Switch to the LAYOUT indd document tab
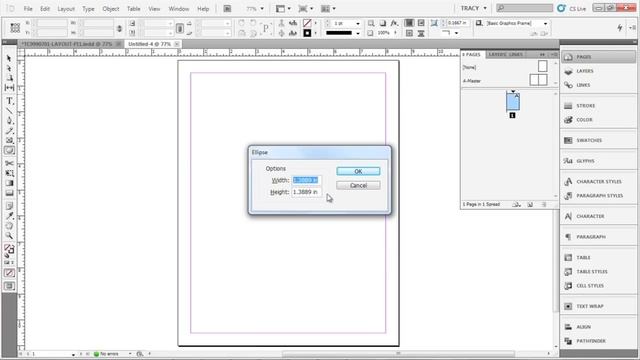640x360 pixels. tap(66, 44)
